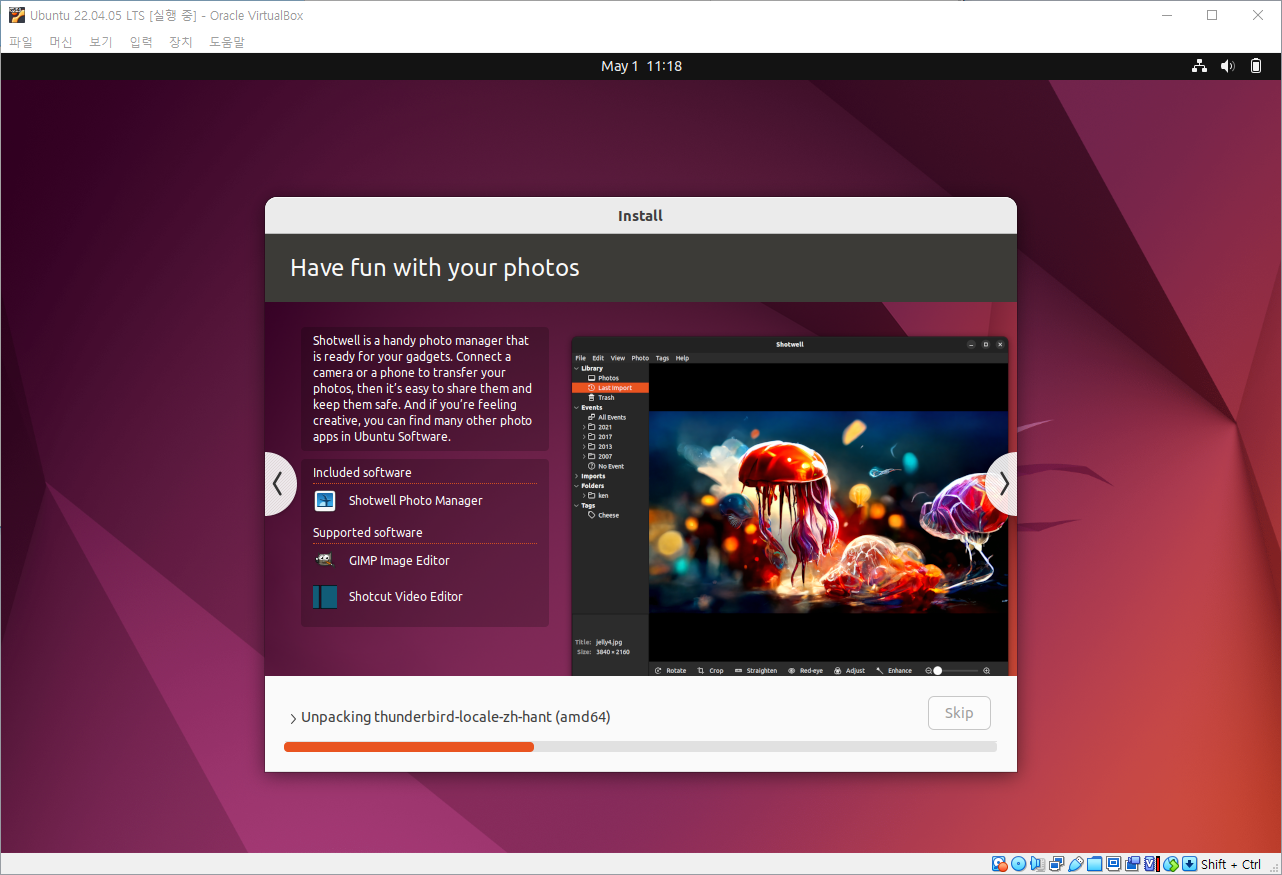The height and width of the screenshot is (875, 1282).
Task: Open the 입력 menu
Action: click(141, 42)
